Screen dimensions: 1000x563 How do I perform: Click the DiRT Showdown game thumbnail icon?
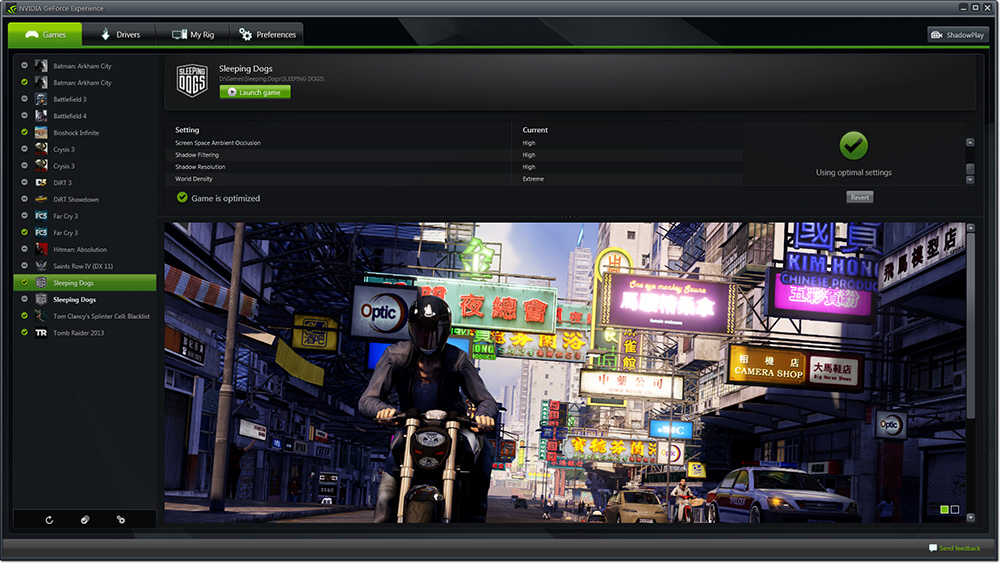coord(41,199)
